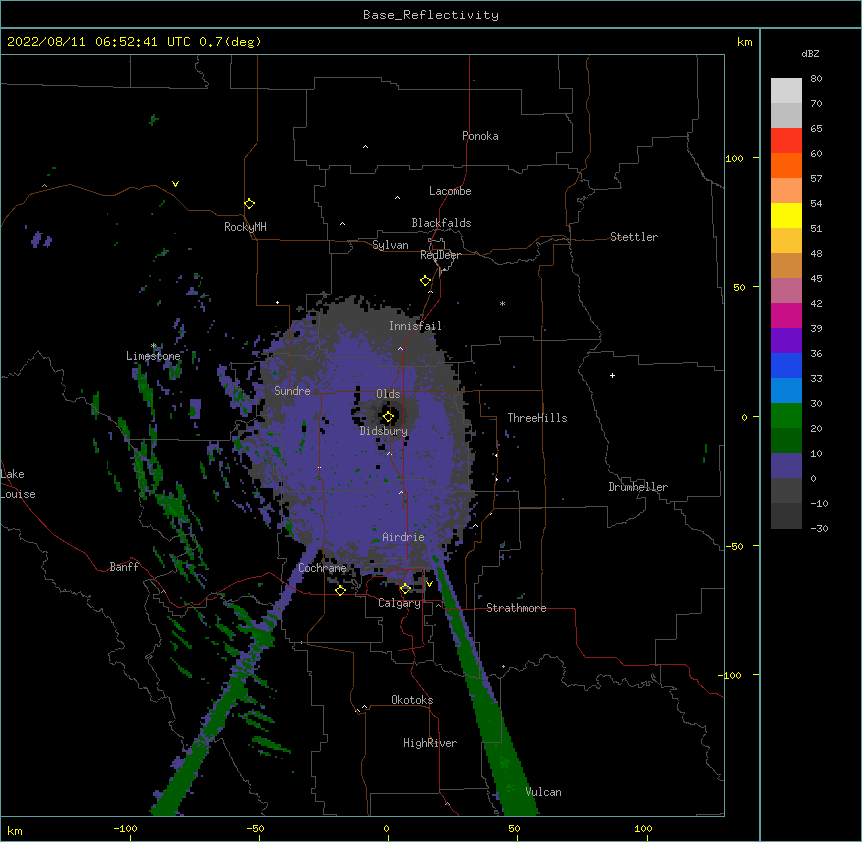This screenshot has height=842, width=862.
Task: Click the Stettler city label
Action: coord(634,237)
